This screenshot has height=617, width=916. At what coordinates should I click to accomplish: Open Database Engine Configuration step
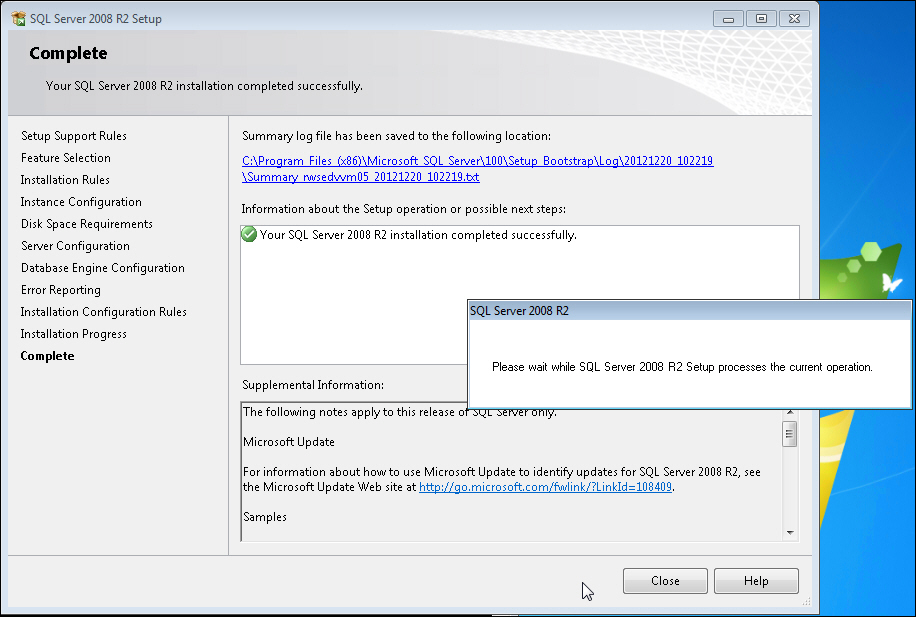point(103,268)
